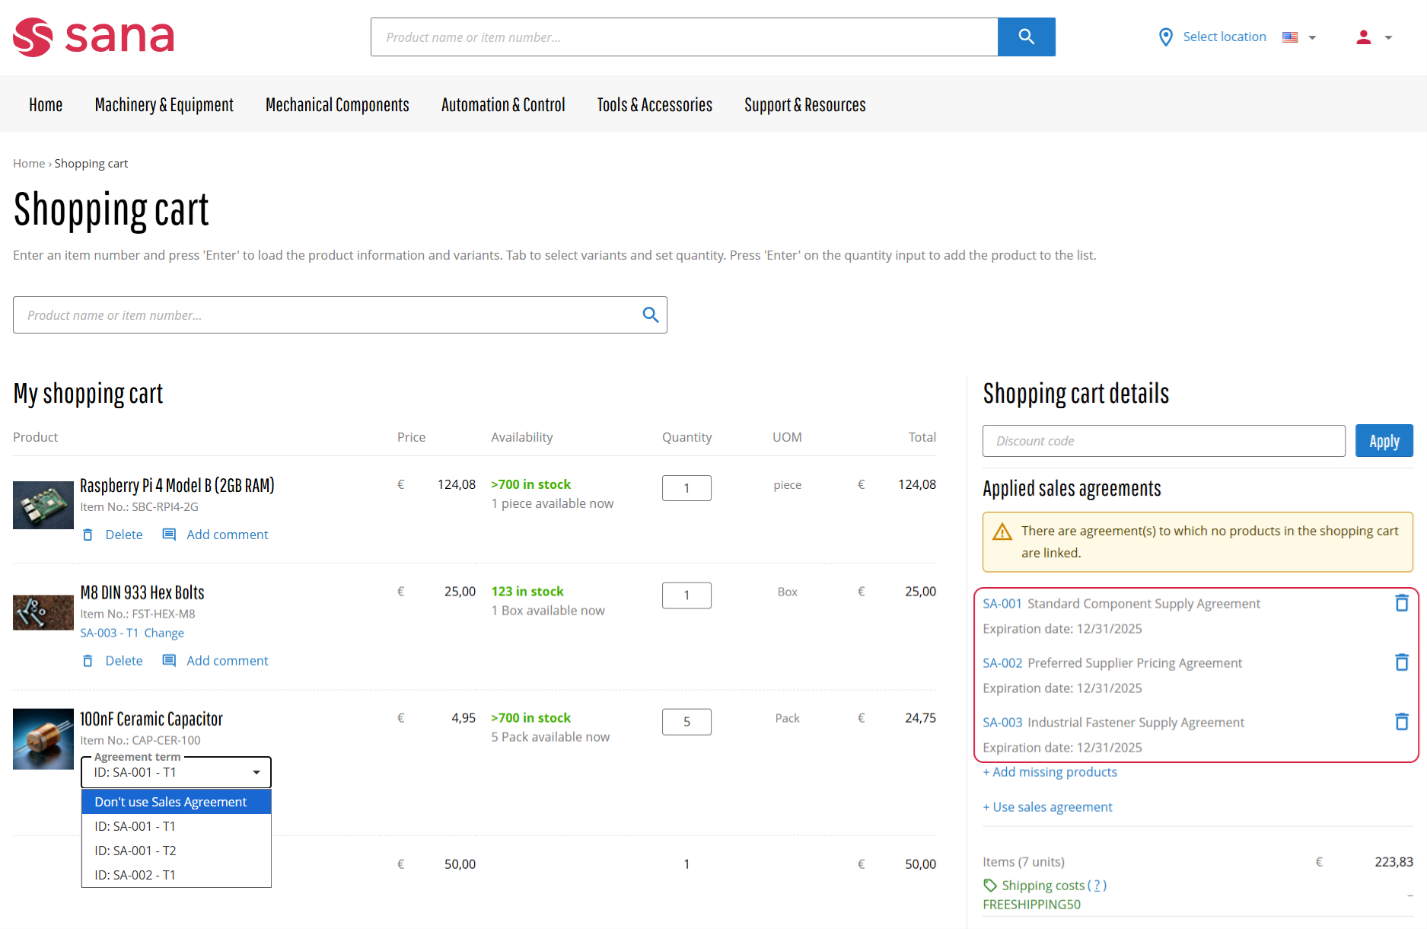Click the shipping costs help question mark
The width and height of the screenshot is (1427, 929).
tap(1097, 885)
